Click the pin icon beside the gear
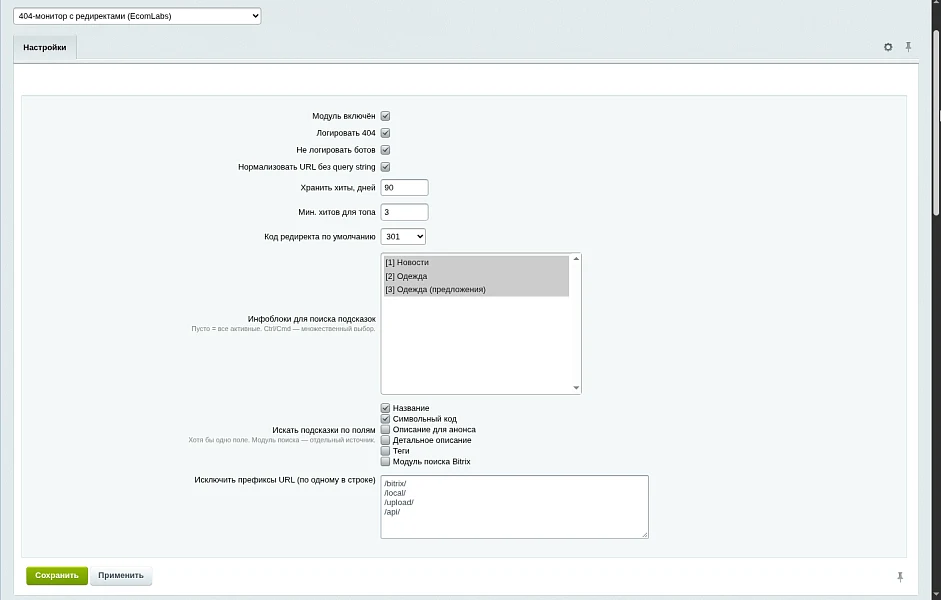The height and width of the screenshot is (600, 941). tap(909, 47)
